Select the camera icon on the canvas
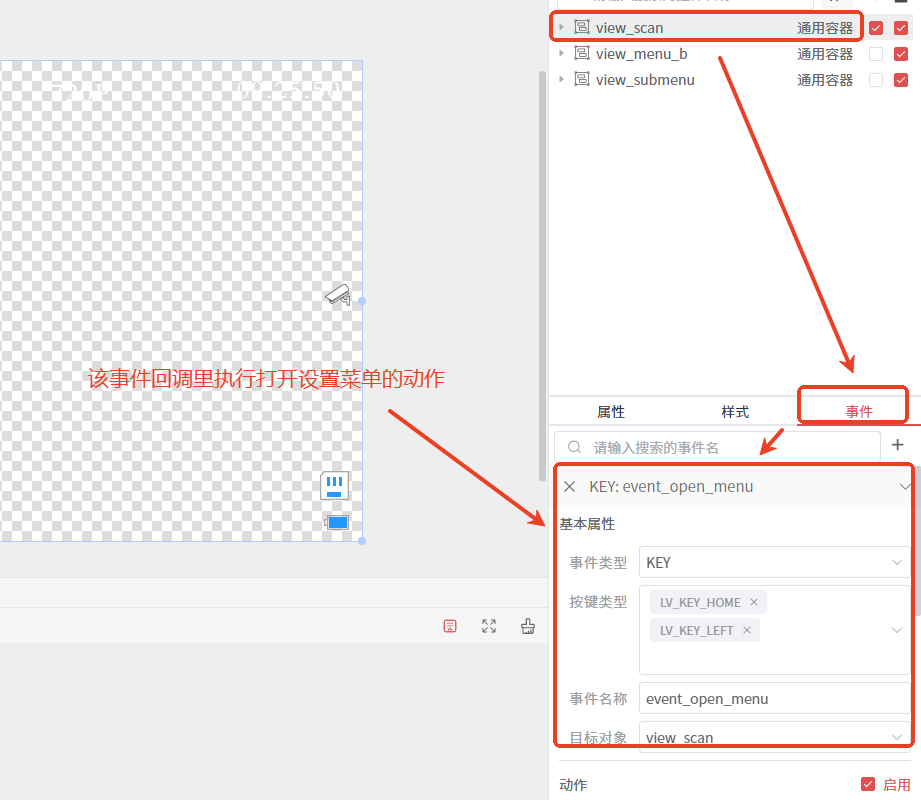Viewport: 921px width, 800px height. click(x=338, y=294)
